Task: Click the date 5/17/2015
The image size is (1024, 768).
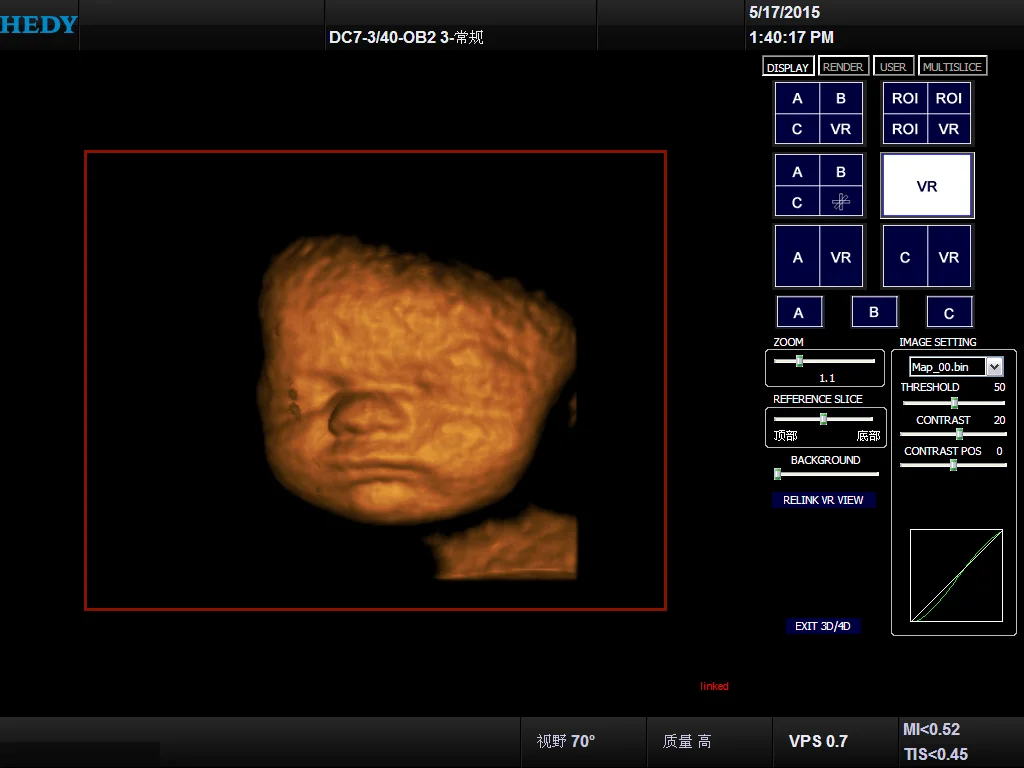Action: (784, 12)
